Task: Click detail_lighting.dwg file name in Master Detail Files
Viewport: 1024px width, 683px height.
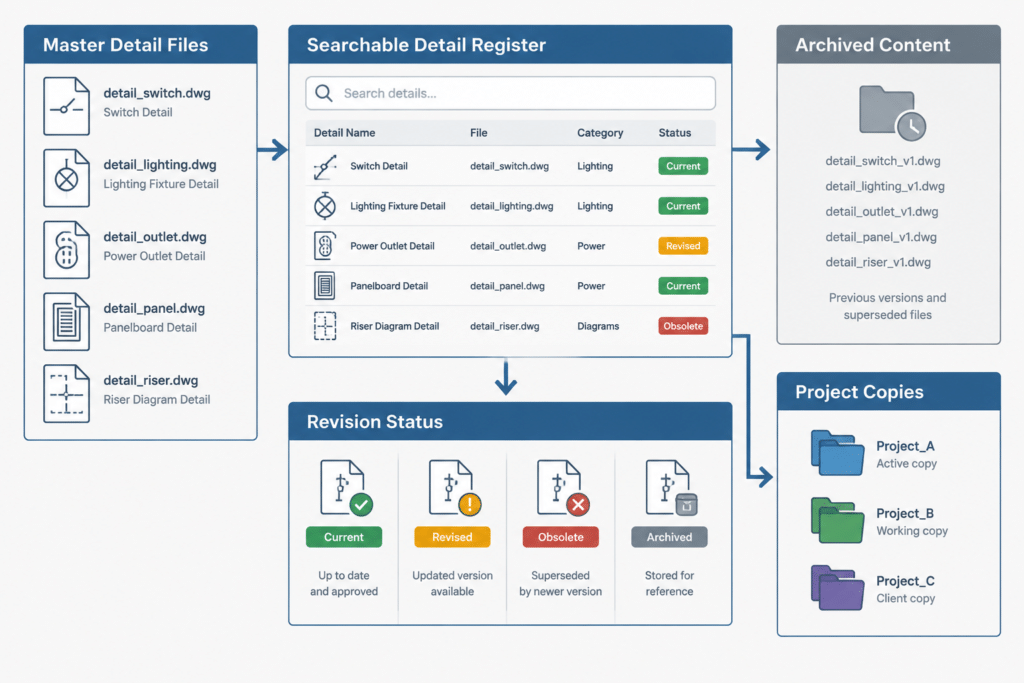Action: [x=160, y=165]
